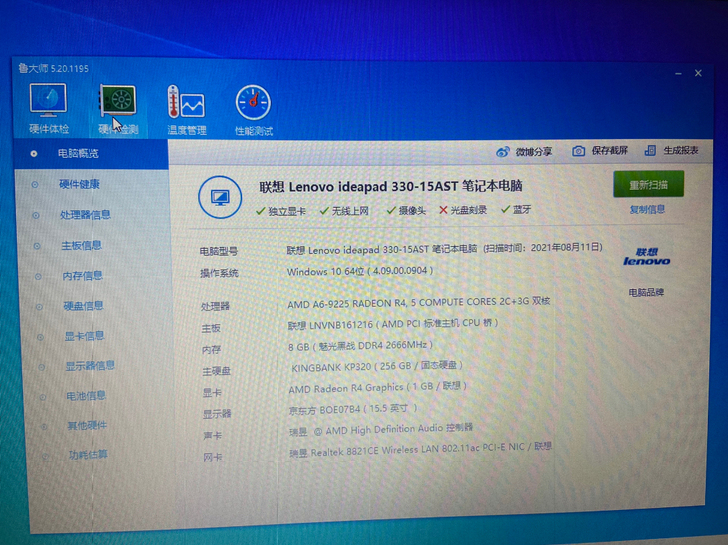Click the 网卡 row label
Viewport: 728px width, 545px height.
[x=213, y=457]
